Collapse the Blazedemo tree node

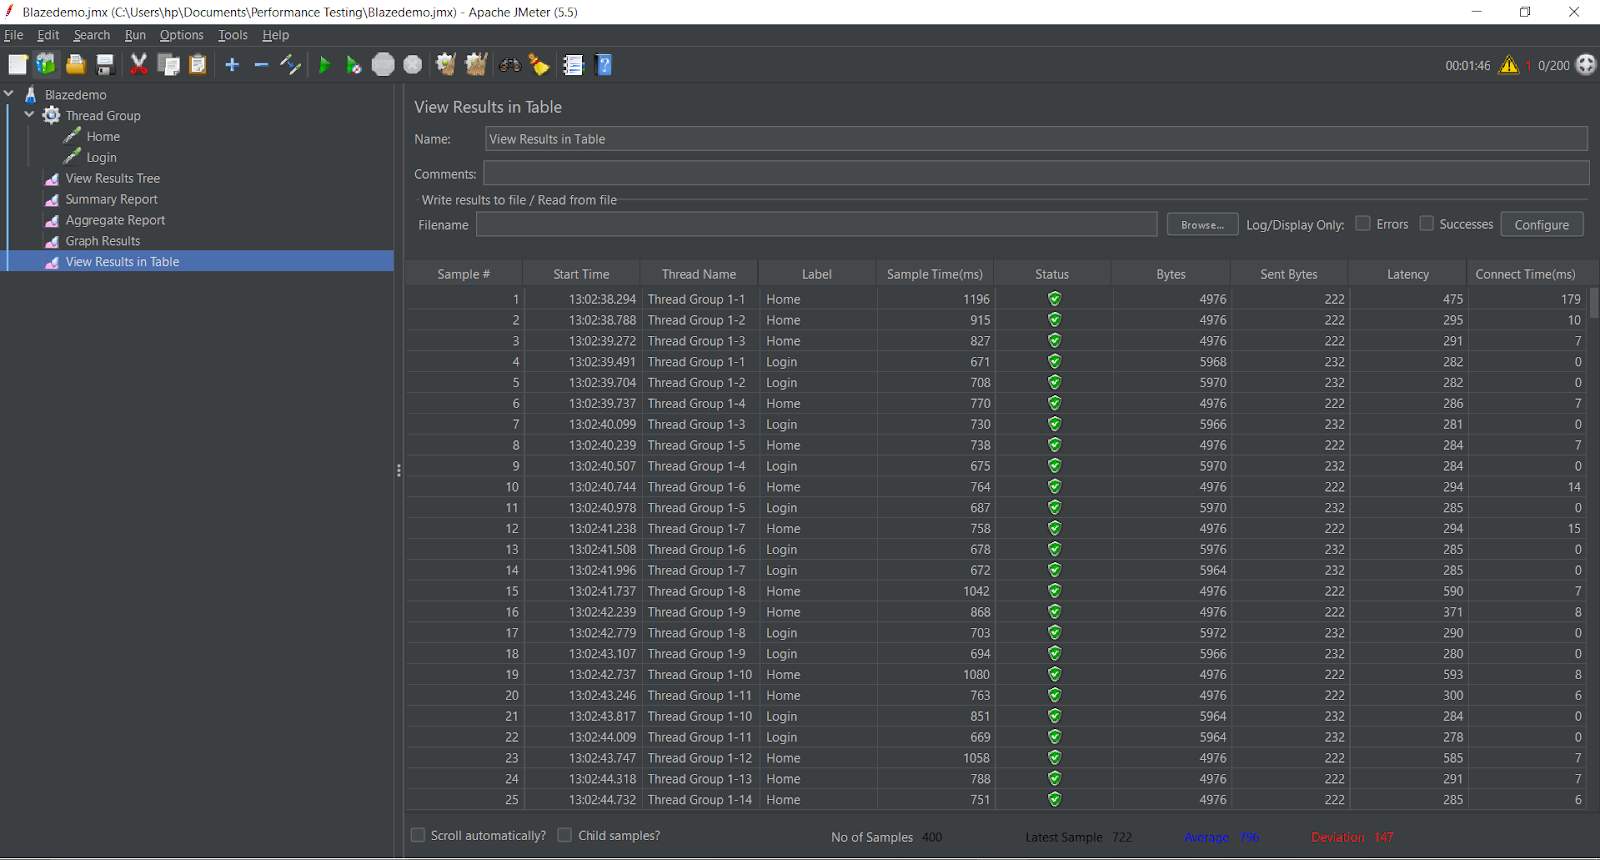tap(9, 94)
